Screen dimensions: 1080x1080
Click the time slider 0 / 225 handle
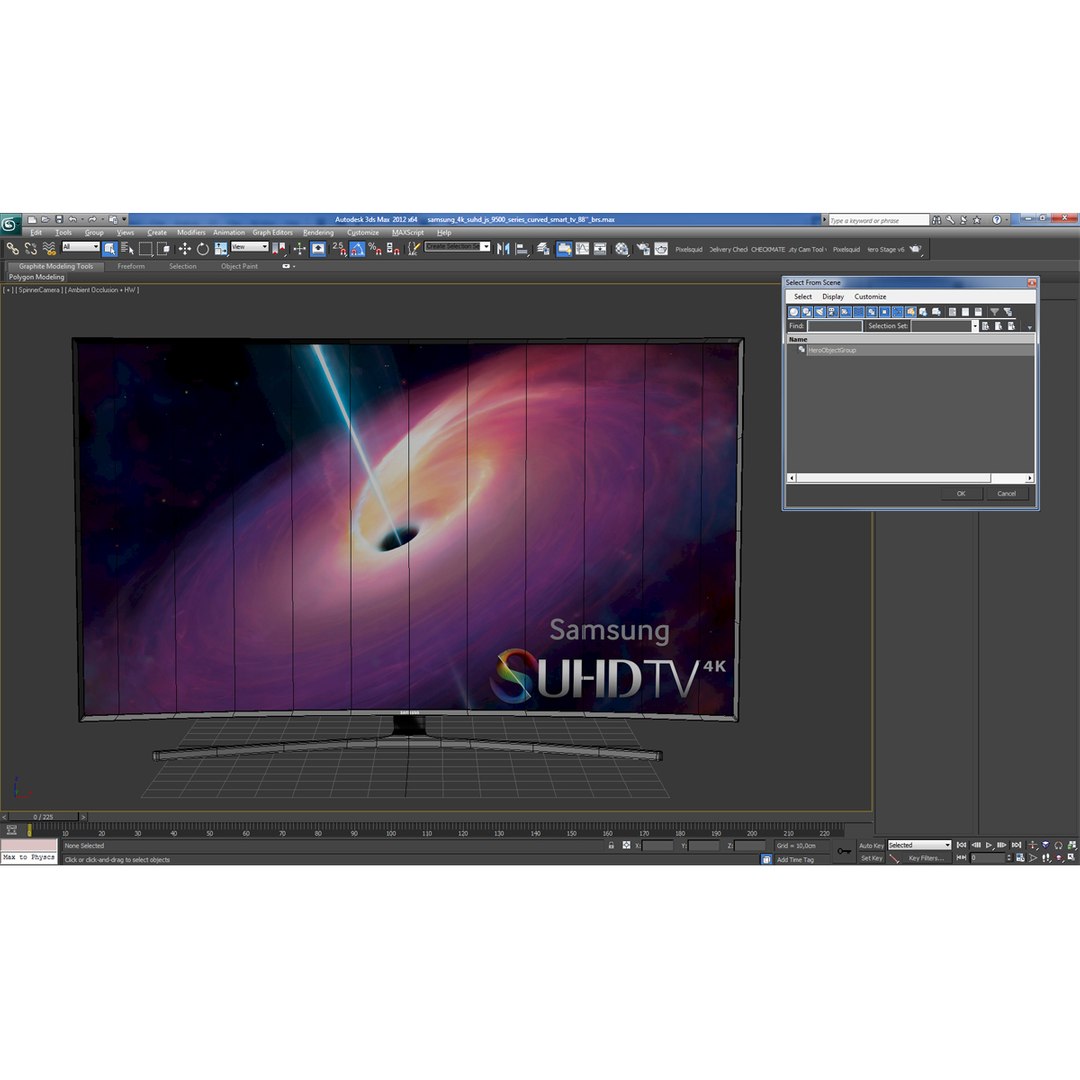(x=43, y=817)
